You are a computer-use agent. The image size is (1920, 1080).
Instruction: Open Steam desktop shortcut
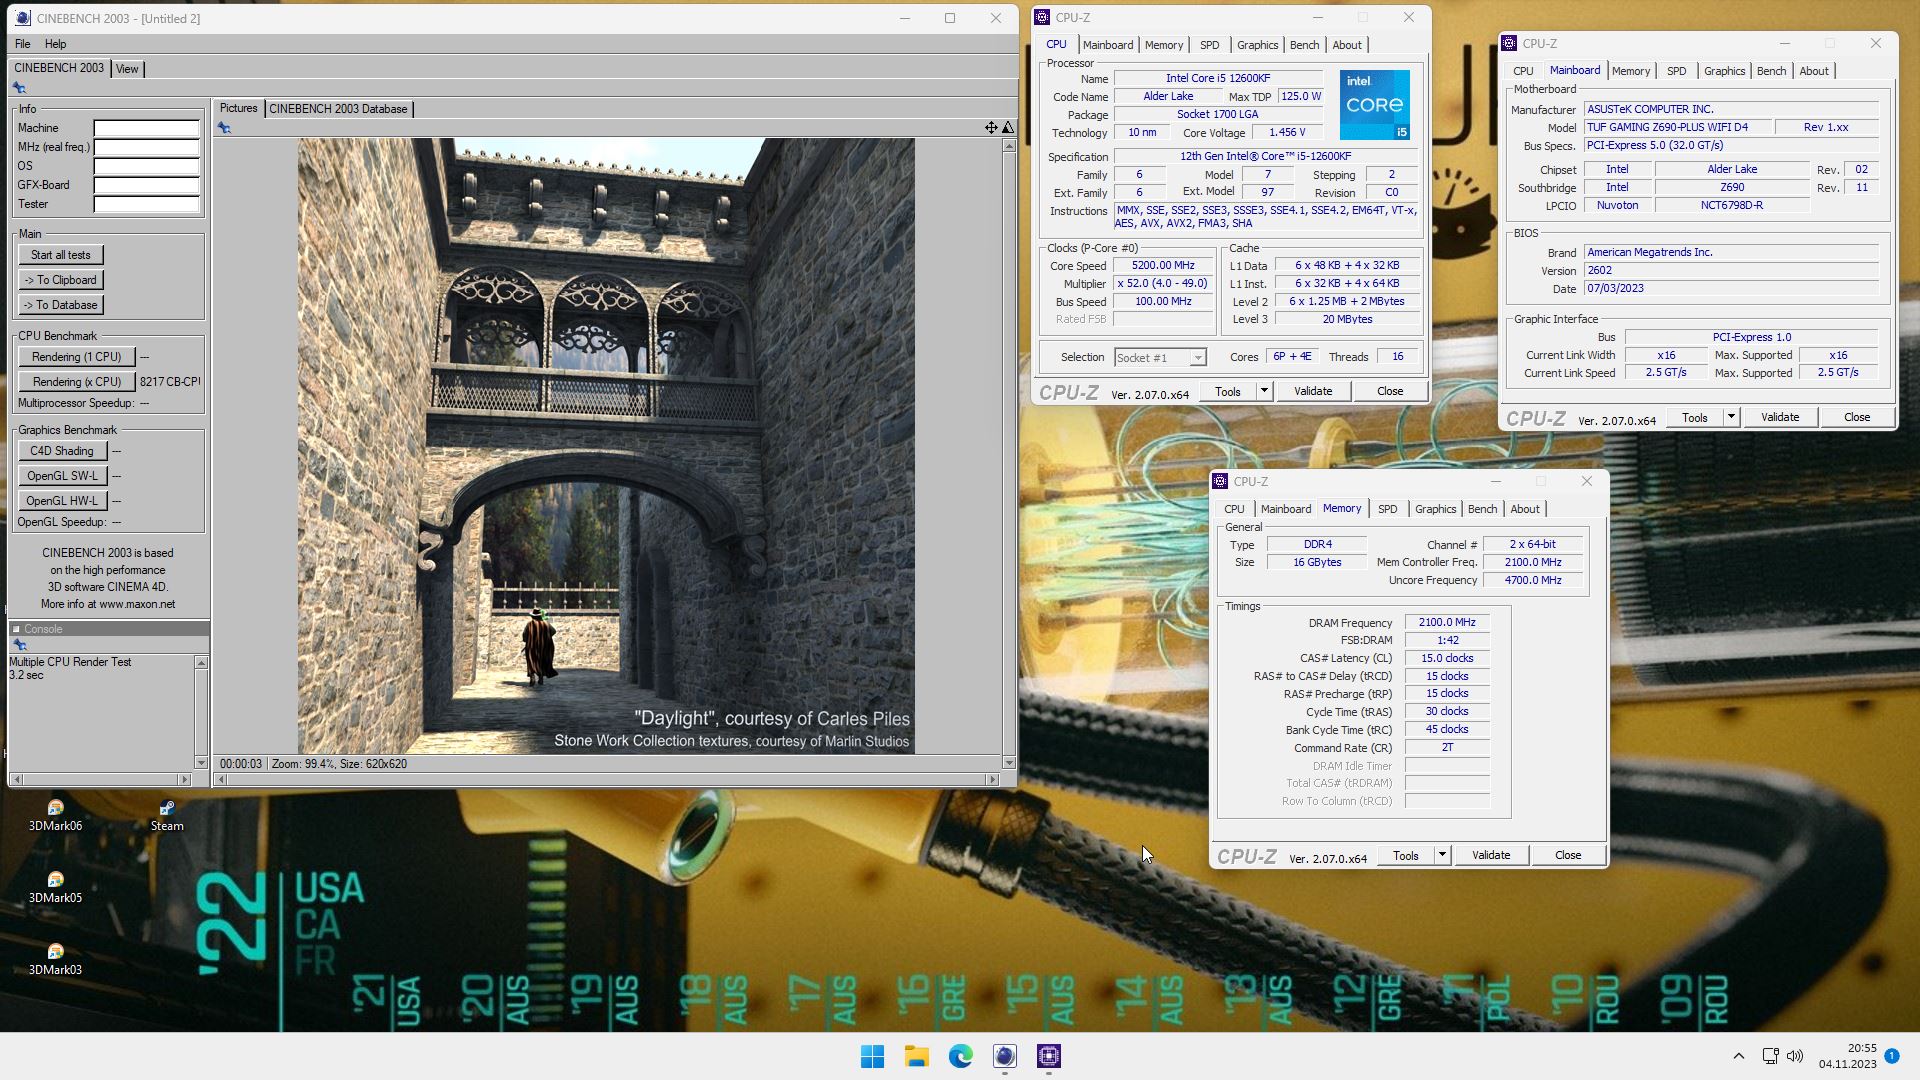(167, 815)
